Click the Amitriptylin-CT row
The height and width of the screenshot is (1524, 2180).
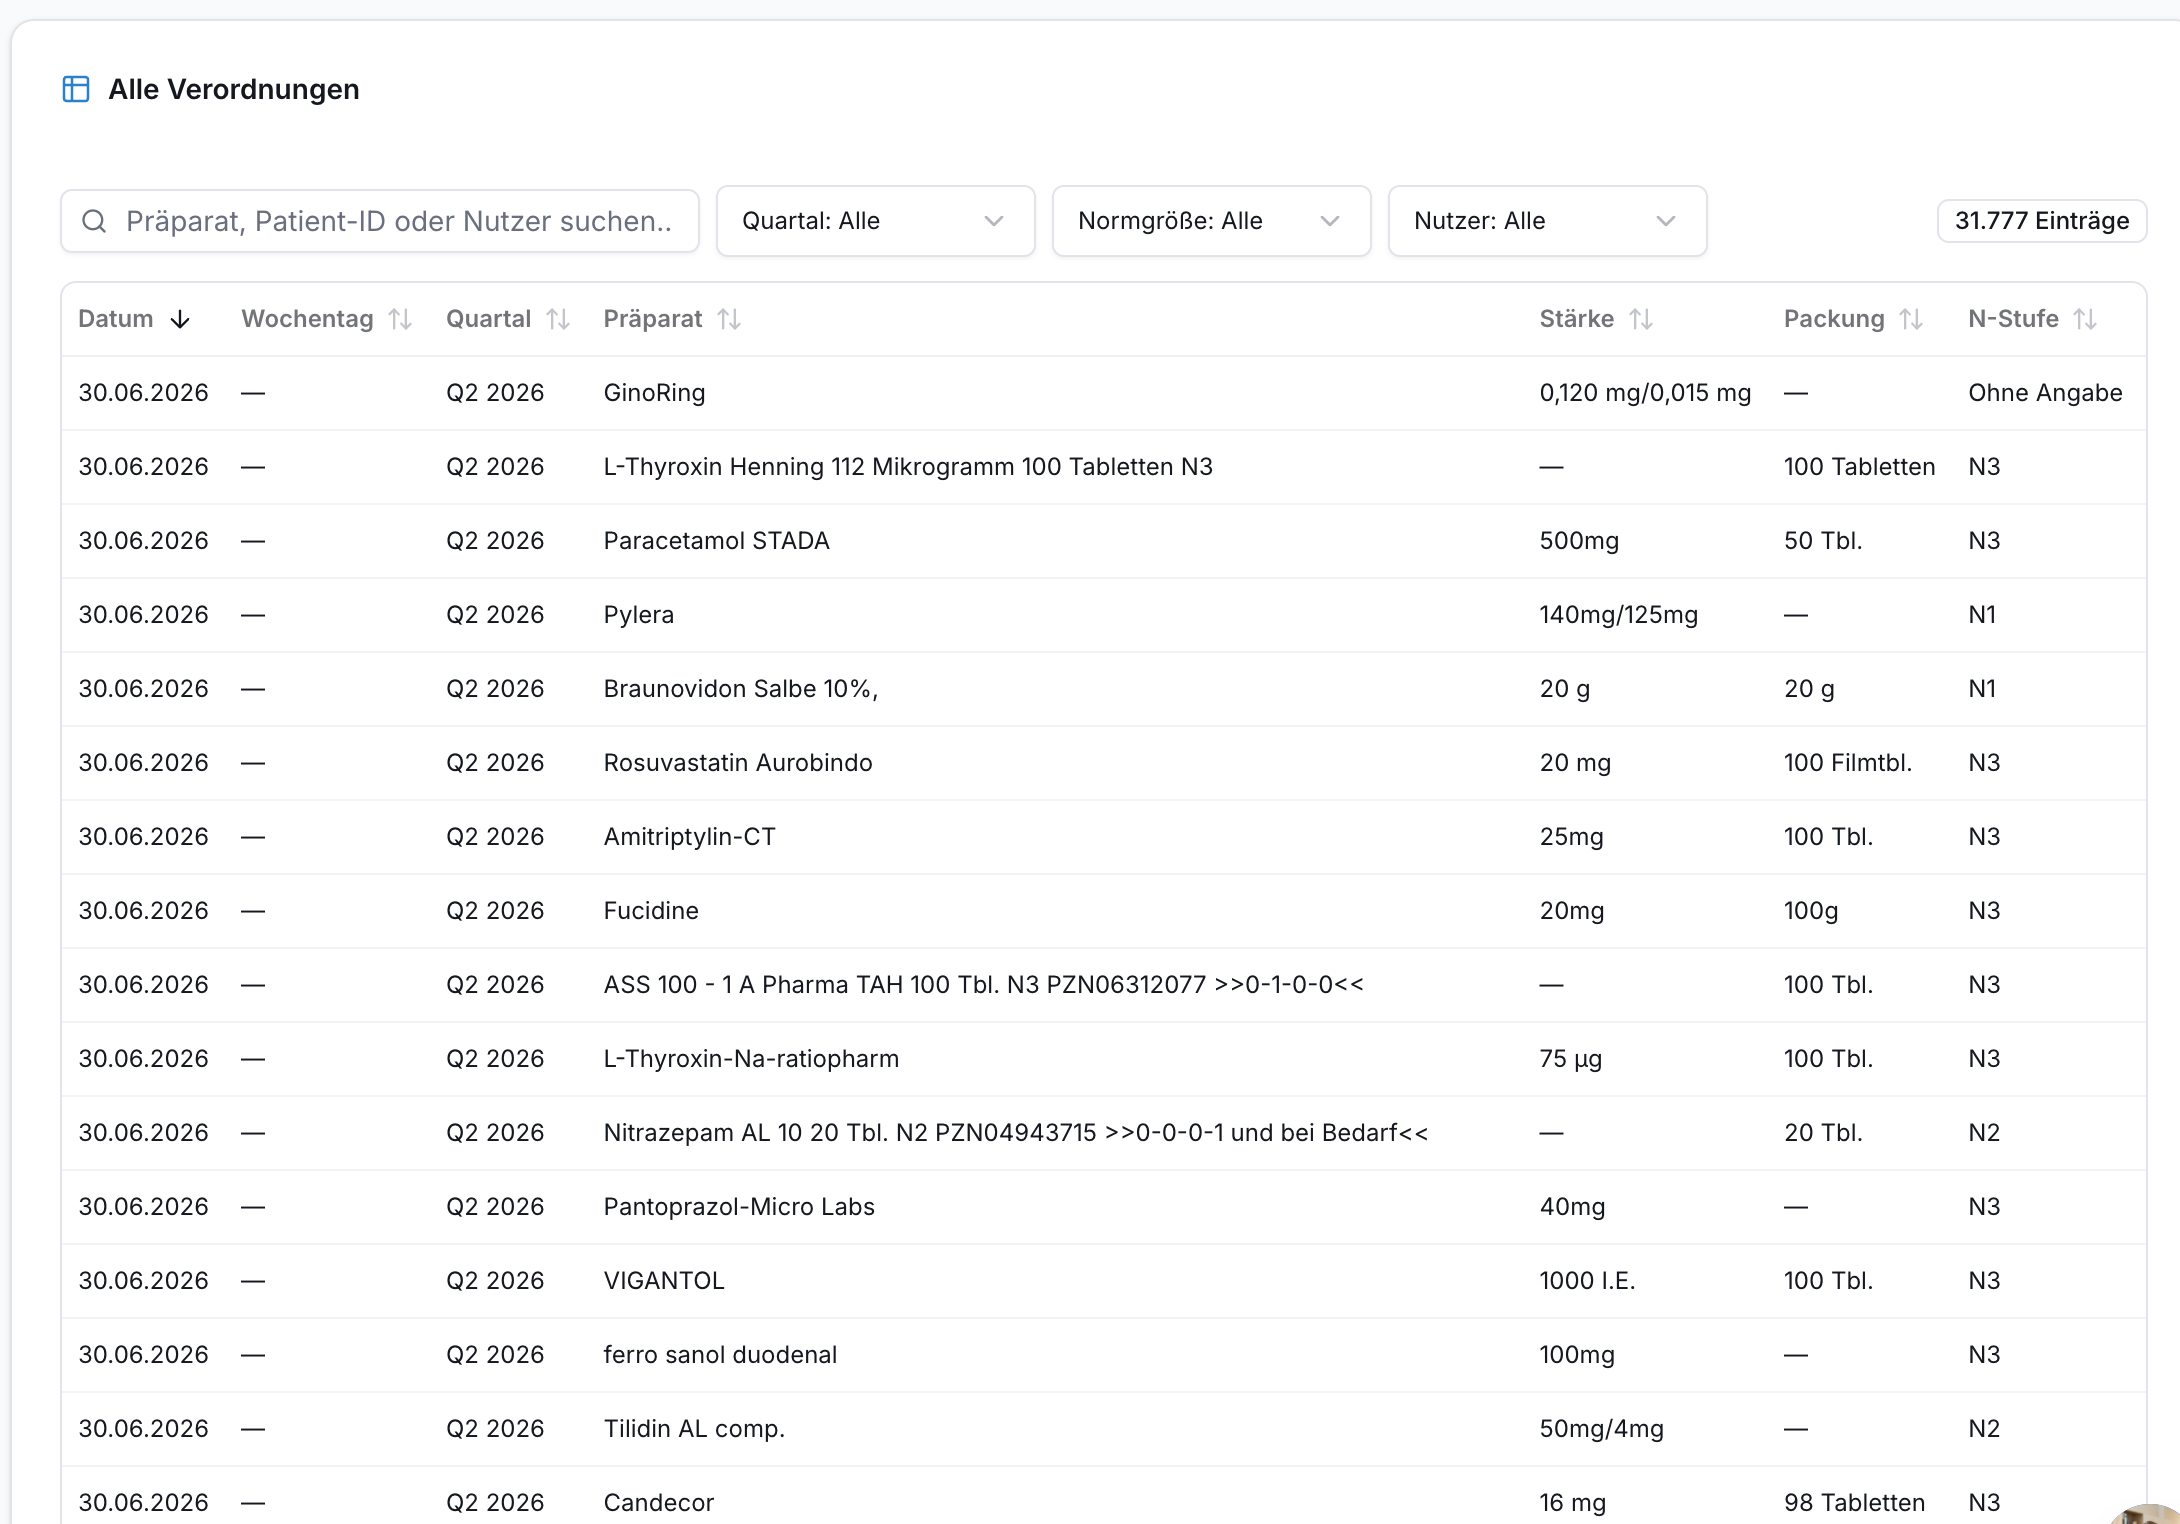(x=1104, y=837)
